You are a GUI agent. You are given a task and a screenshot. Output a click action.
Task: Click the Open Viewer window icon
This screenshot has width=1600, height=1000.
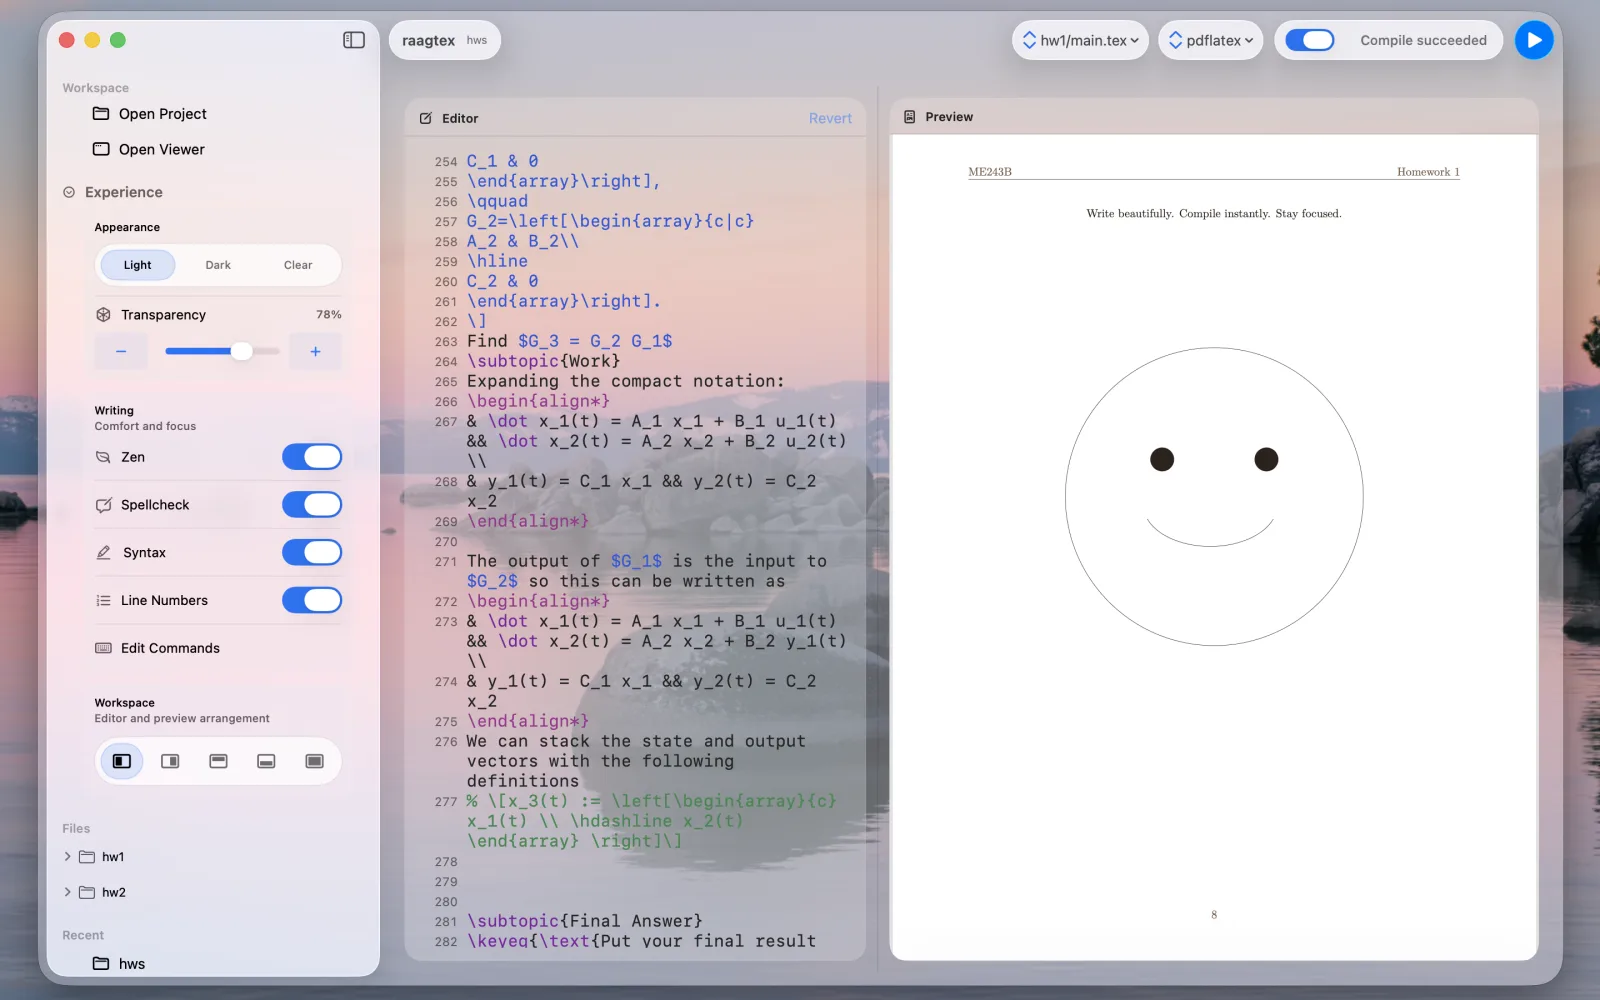(x=101, y=149)
